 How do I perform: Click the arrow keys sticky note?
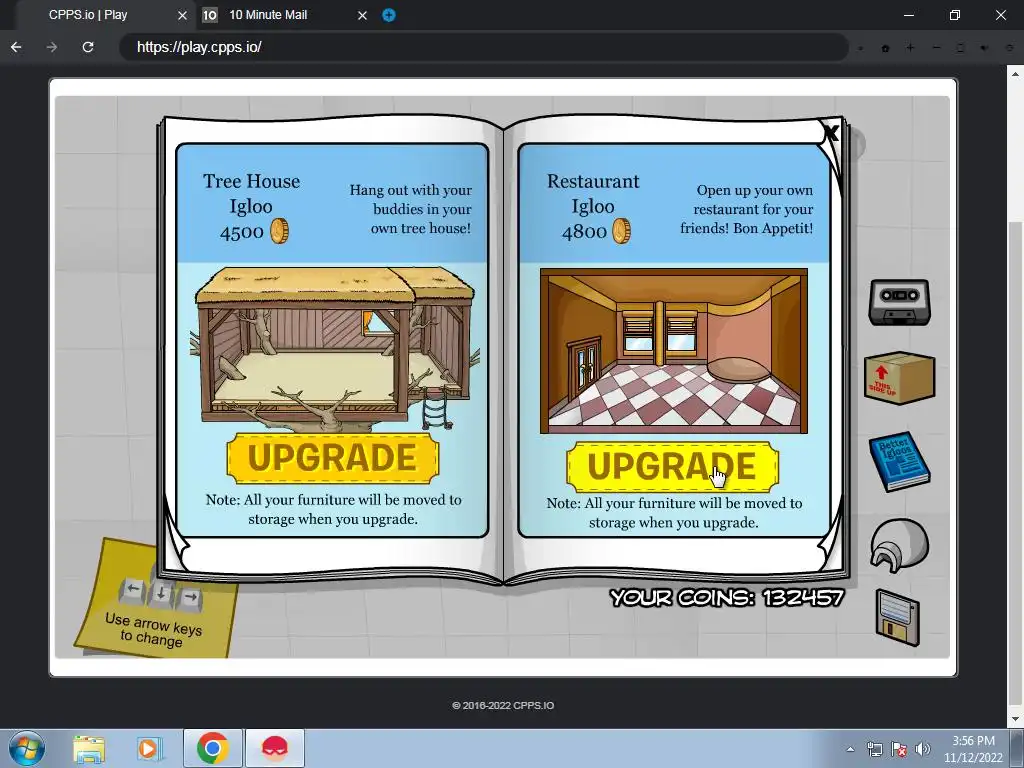pyautogui.click(x=155, y=599)
